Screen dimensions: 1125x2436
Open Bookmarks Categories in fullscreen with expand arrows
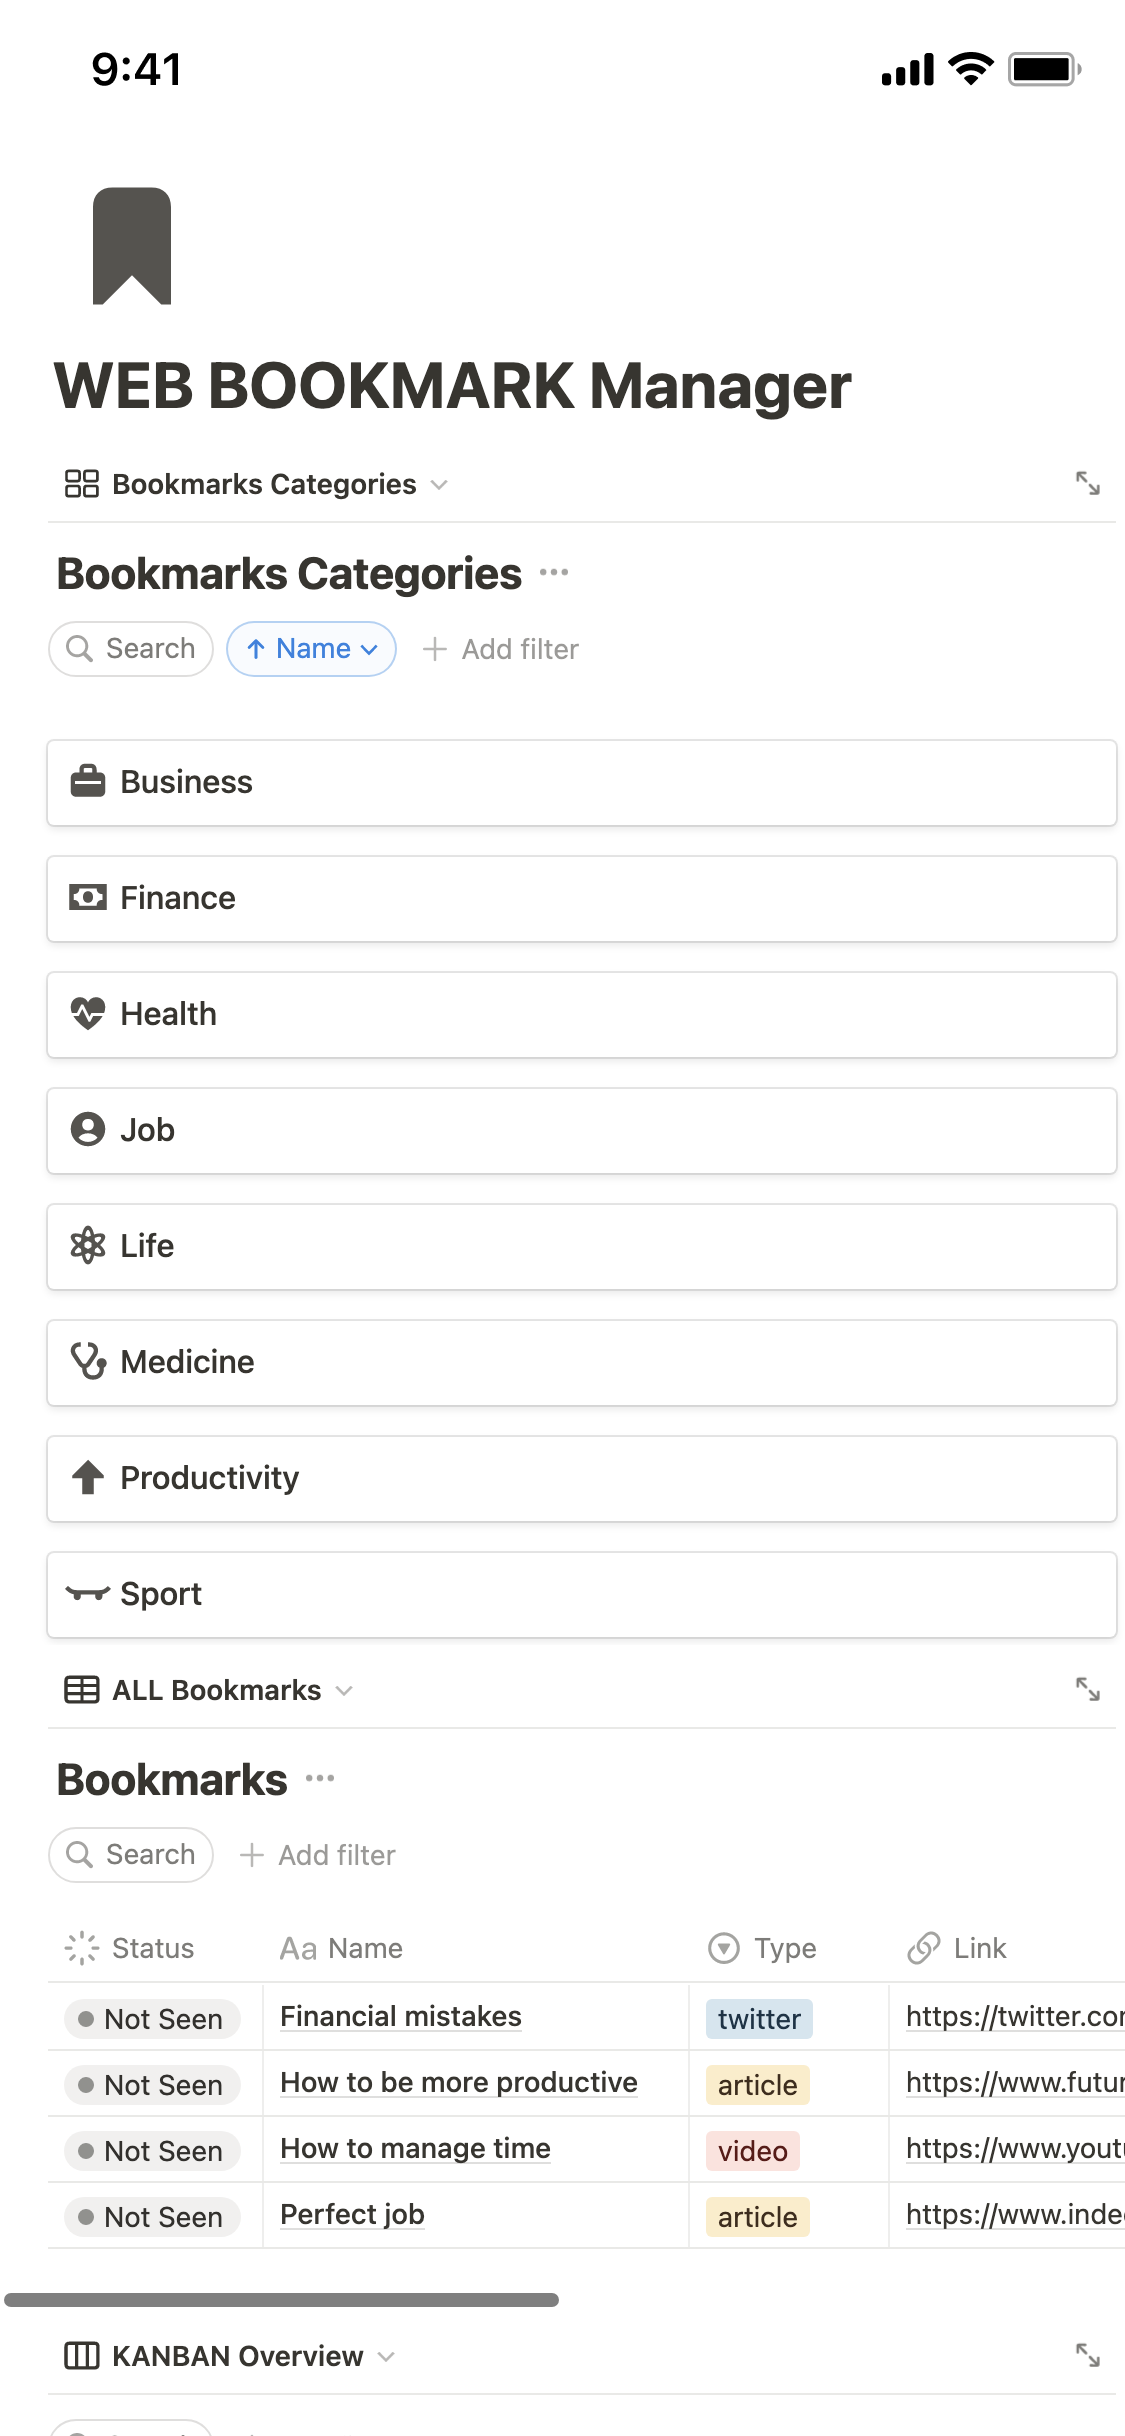click(1088, 484)
